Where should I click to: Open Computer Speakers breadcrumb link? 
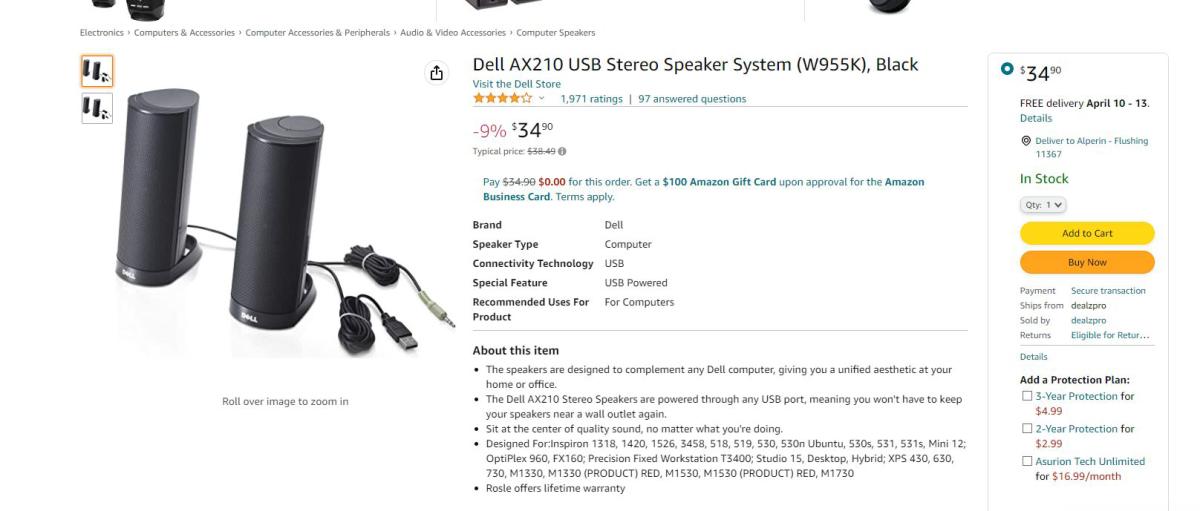tap(555, 33)
